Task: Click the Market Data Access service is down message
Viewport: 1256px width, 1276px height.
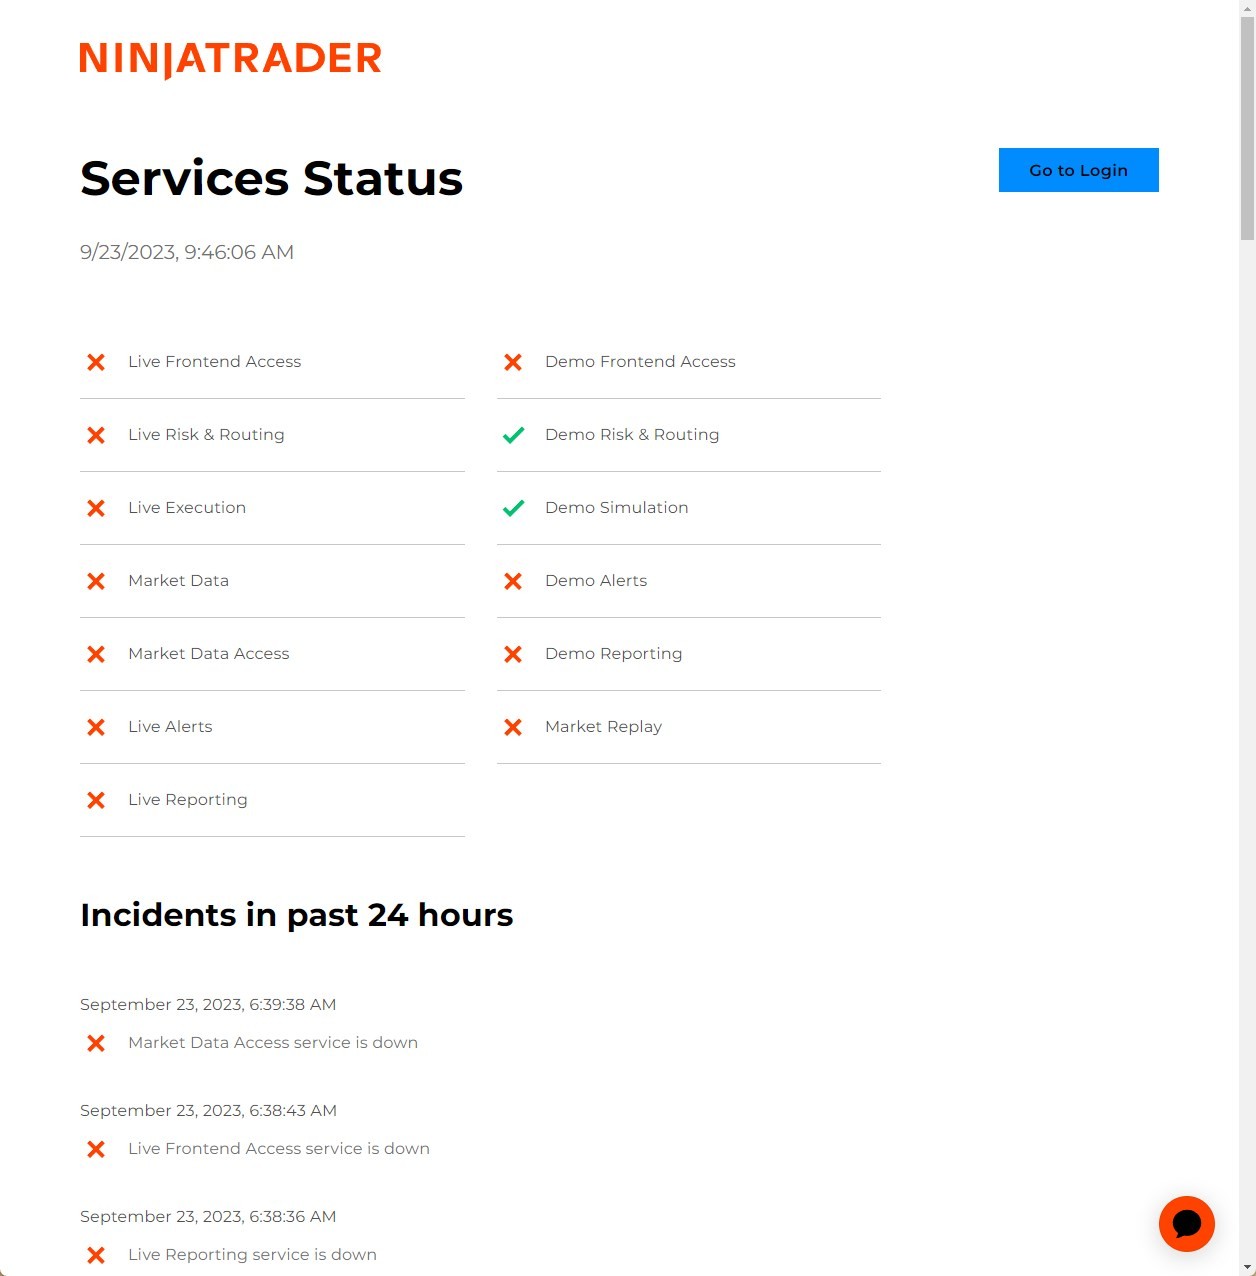Action: point(273,1042)
